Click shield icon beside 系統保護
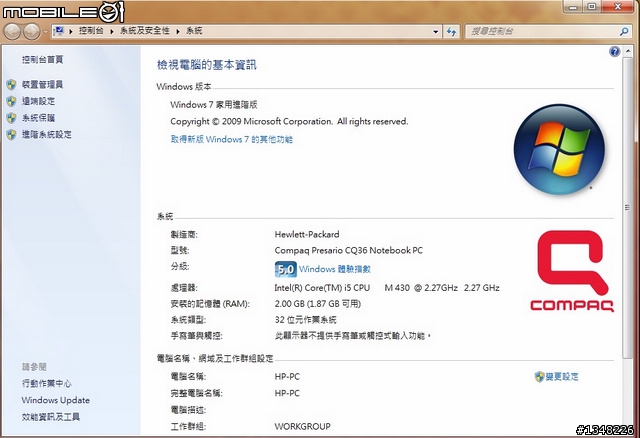The width and height of the screenshot is (640, 438). pyautogui.click(x=11, y=118)
